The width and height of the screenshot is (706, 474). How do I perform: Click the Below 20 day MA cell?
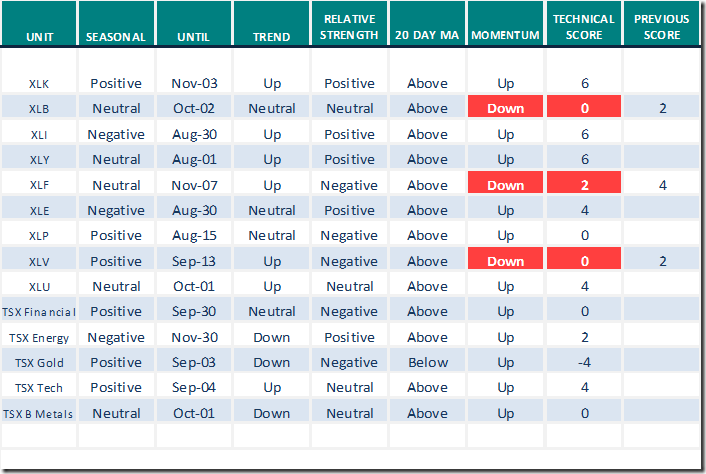click(427, 362)
